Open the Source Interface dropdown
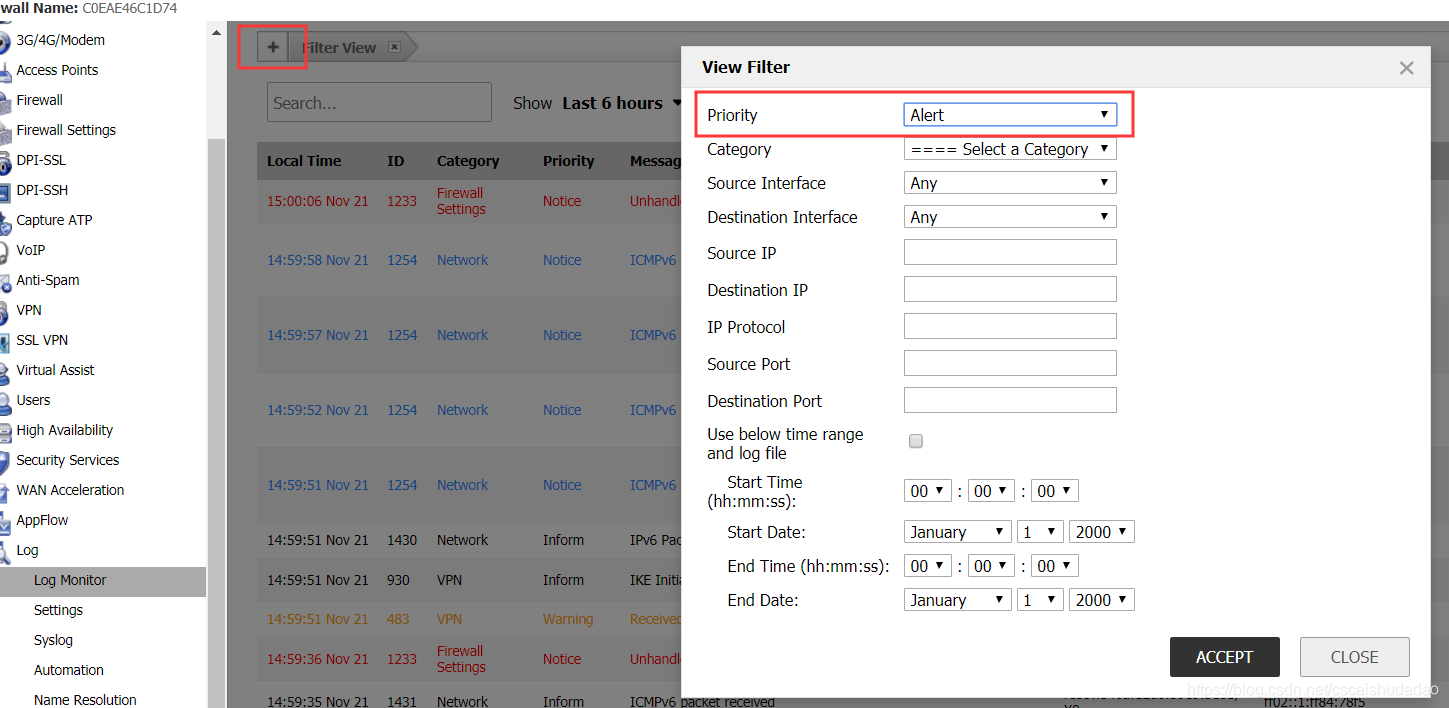Viewport: 1449px width, 708px height. pos(1010,183)
